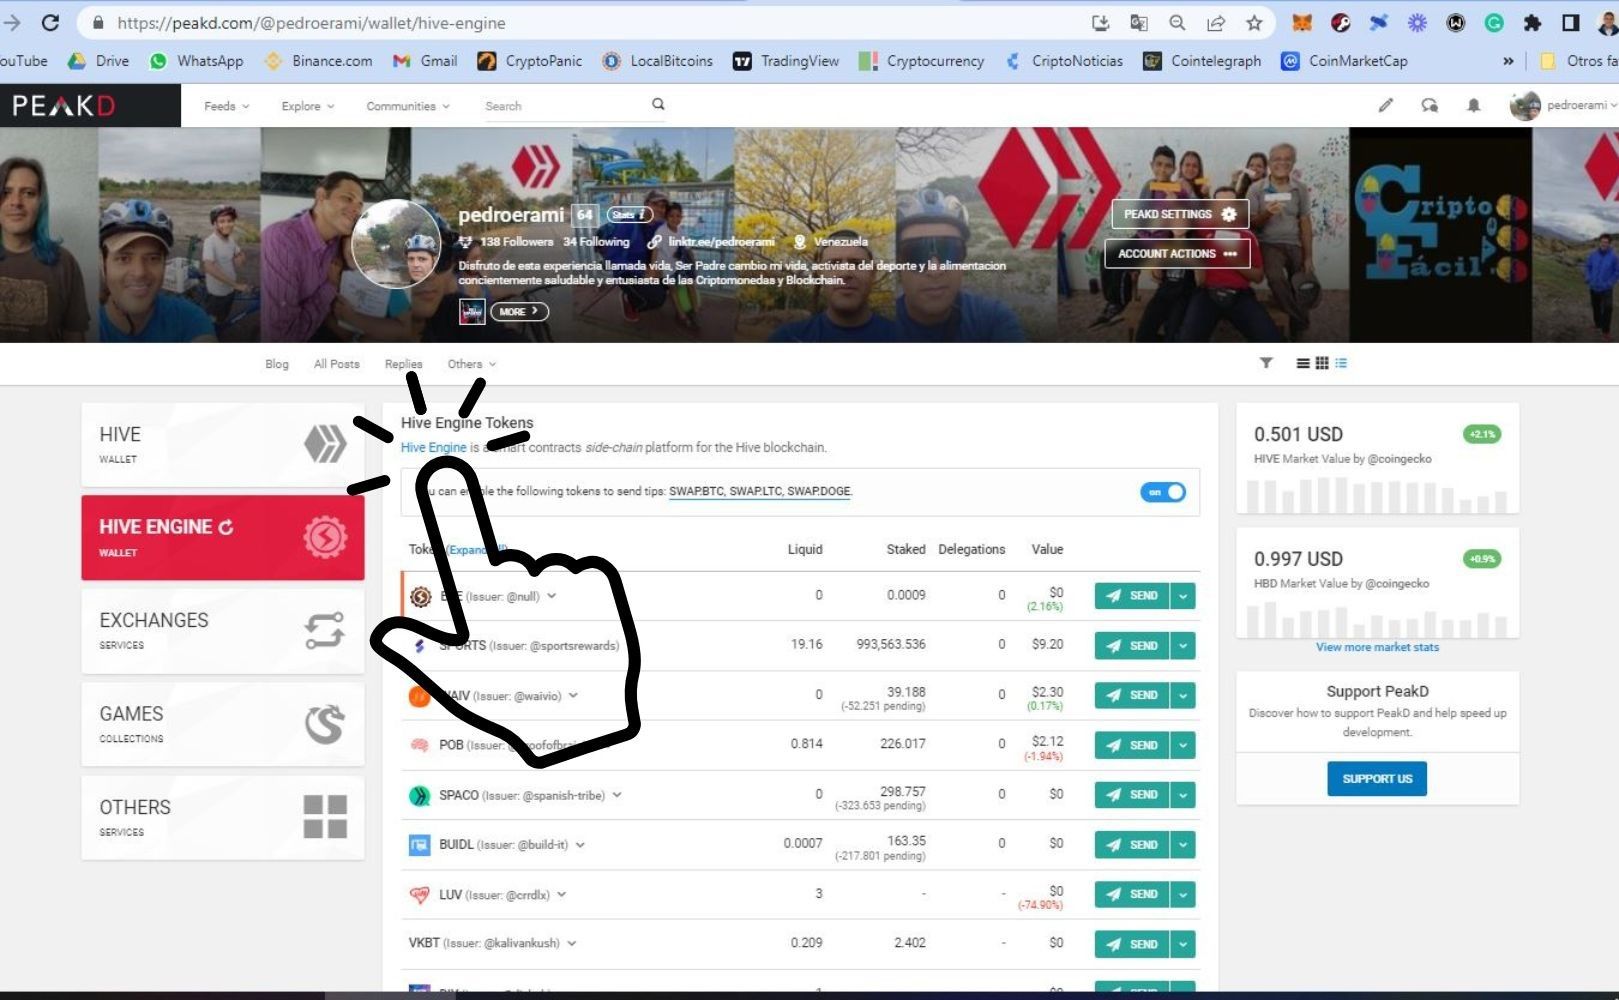This screenshot has width=1619, height=1000.
Task: Open the notifications bell
Action: click(1473, 105)
